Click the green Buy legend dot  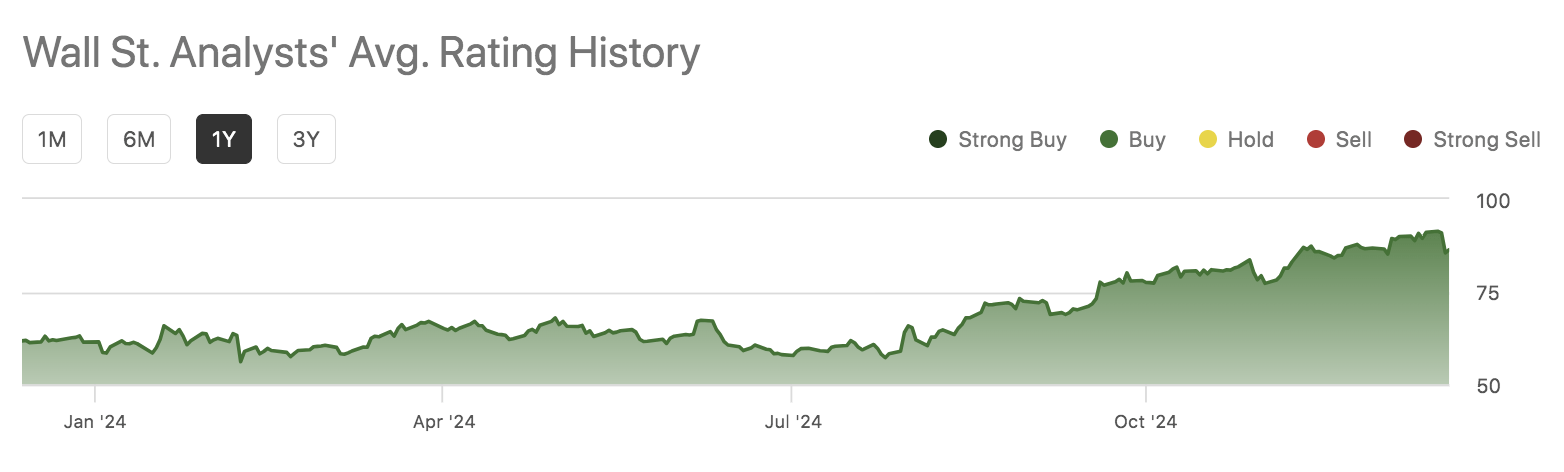(x=1108, y=140)
